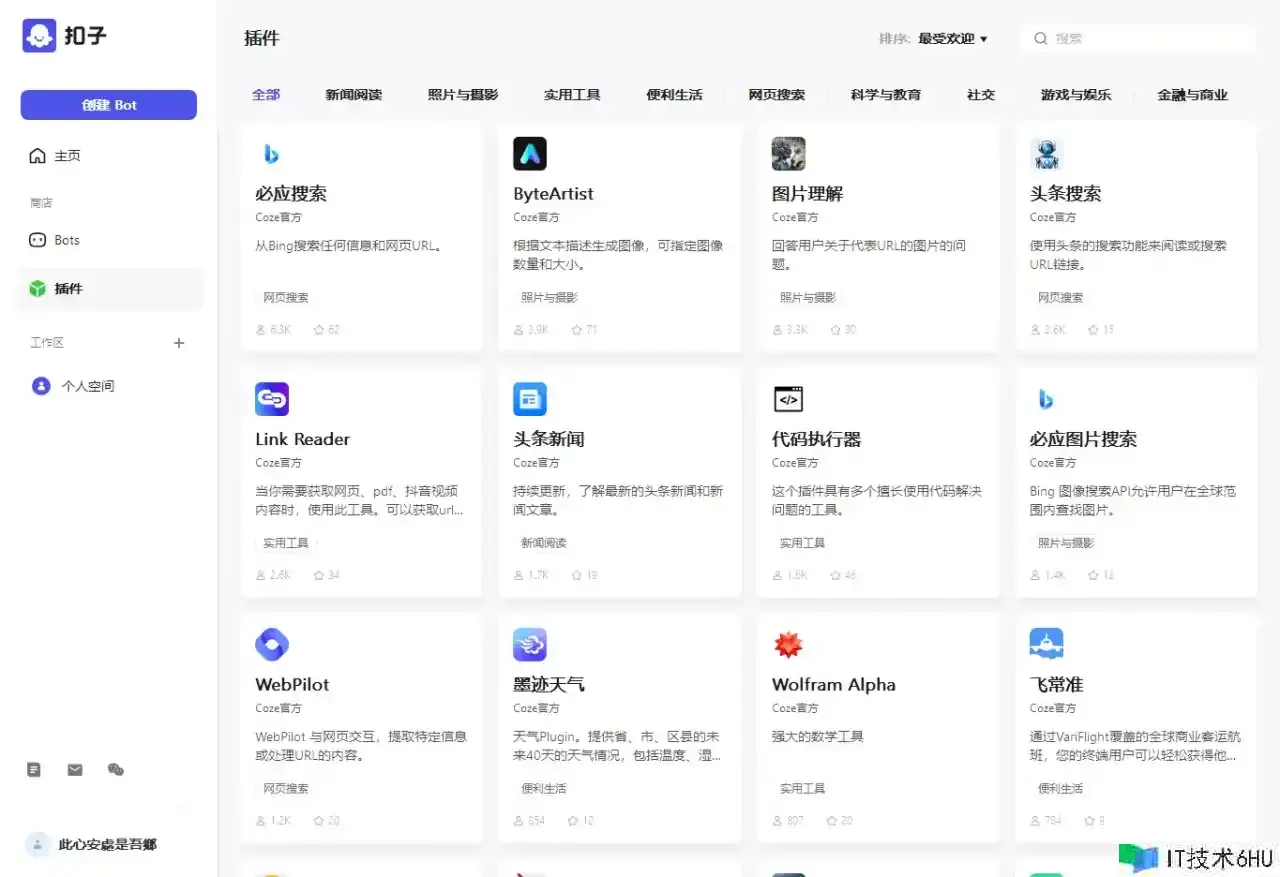The width and height of the screenshot is (1280, 877).
Task: Click the 网页搜索 tag on 必应搜索 card
Action: pyautogui.click(x=286, y=298)
